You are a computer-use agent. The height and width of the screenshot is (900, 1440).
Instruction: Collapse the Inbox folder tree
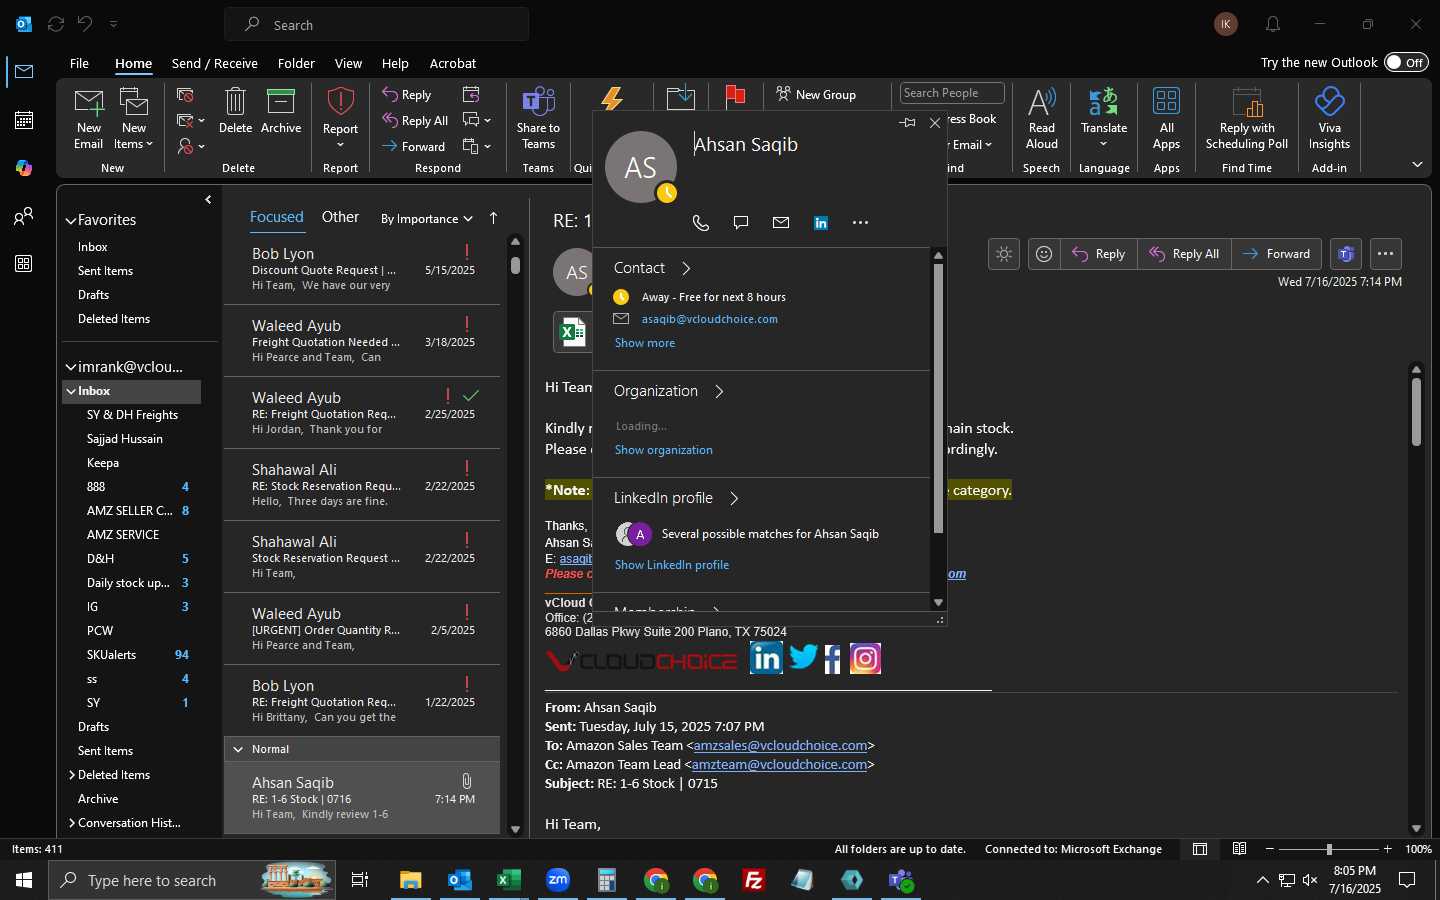[x=71, y=391]
